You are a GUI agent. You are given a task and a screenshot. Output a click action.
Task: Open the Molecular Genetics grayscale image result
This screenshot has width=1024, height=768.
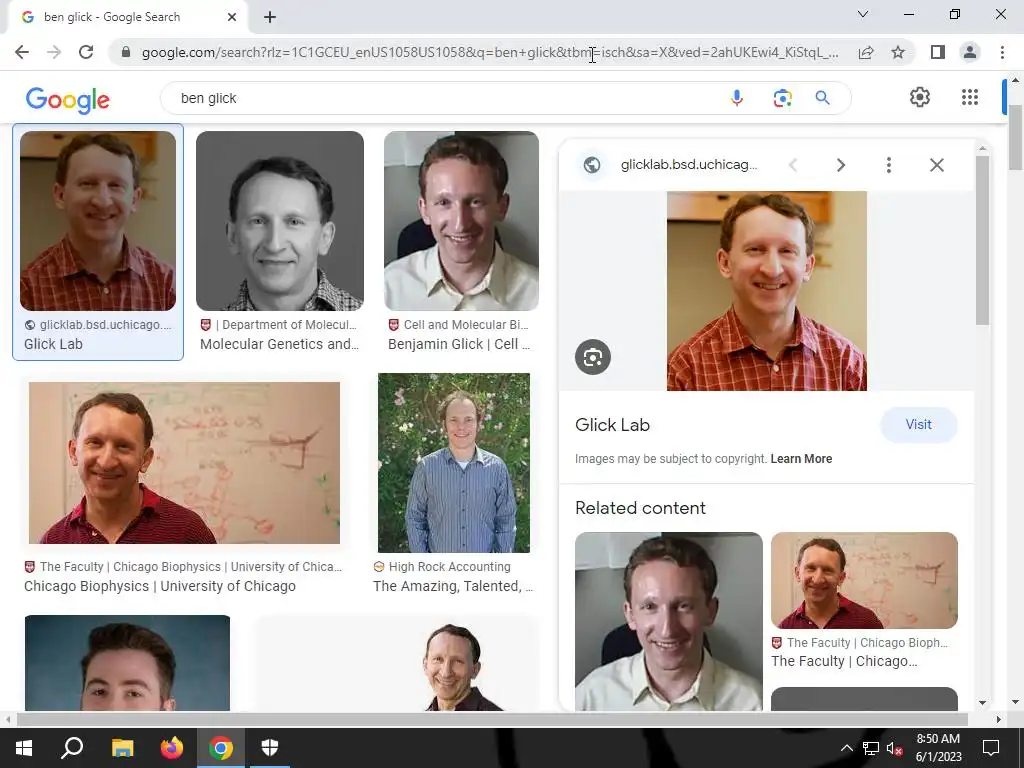point(280,221)
